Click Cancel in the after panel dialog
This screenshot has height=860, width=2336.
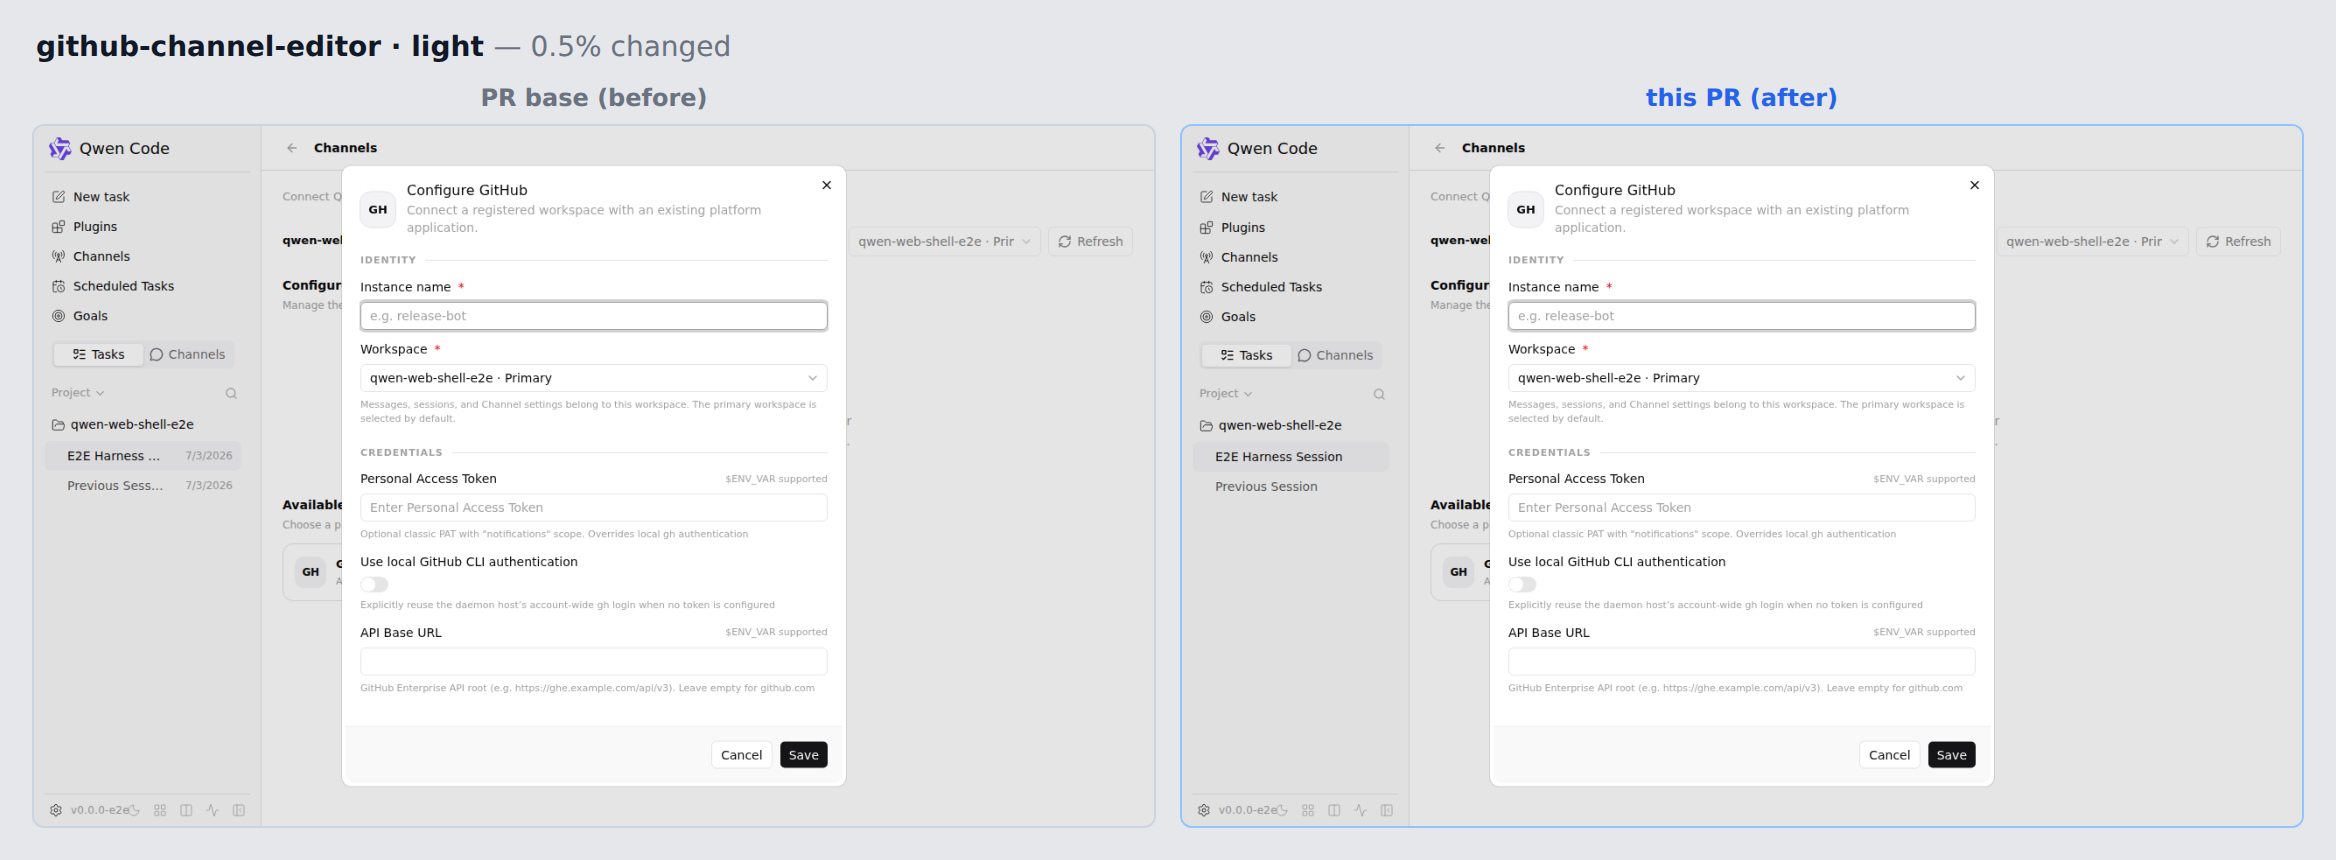(1890, 755)
